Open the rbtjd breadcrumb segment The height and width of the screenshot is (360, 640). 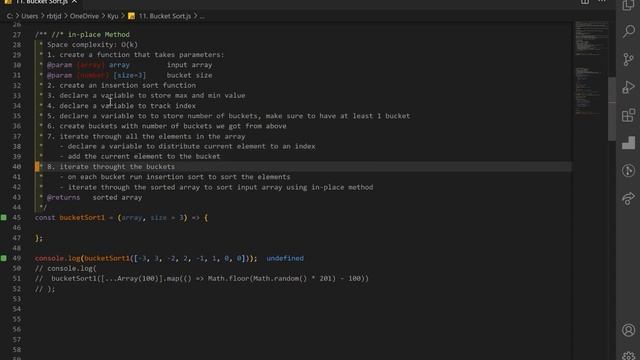coord(54,16)
